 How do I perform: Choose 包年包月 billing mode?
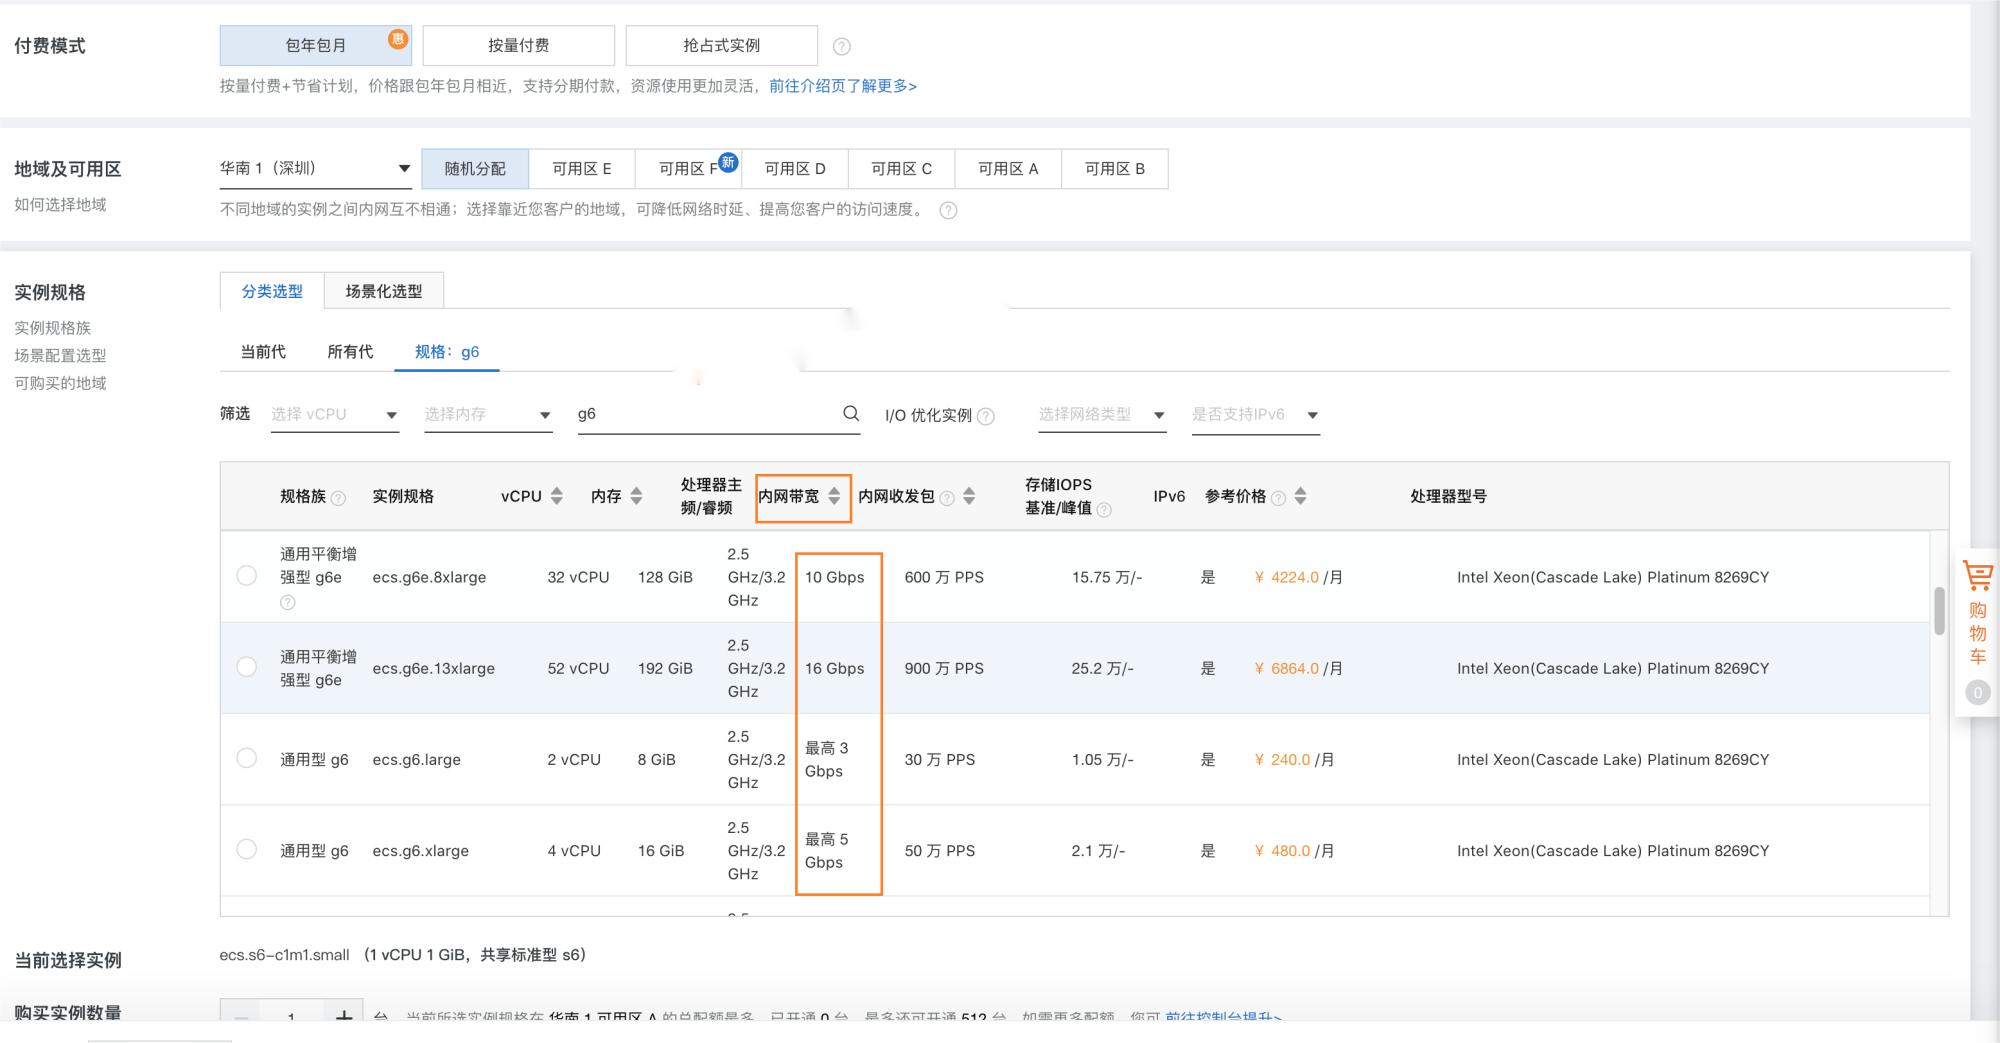tap(316, 45)
